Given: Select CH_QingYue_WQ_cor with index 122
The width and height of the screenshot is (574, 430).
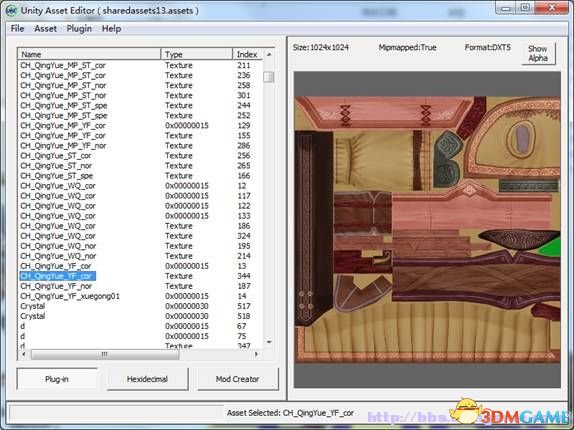Looking at the screenshot, I should tap(140, 206).
